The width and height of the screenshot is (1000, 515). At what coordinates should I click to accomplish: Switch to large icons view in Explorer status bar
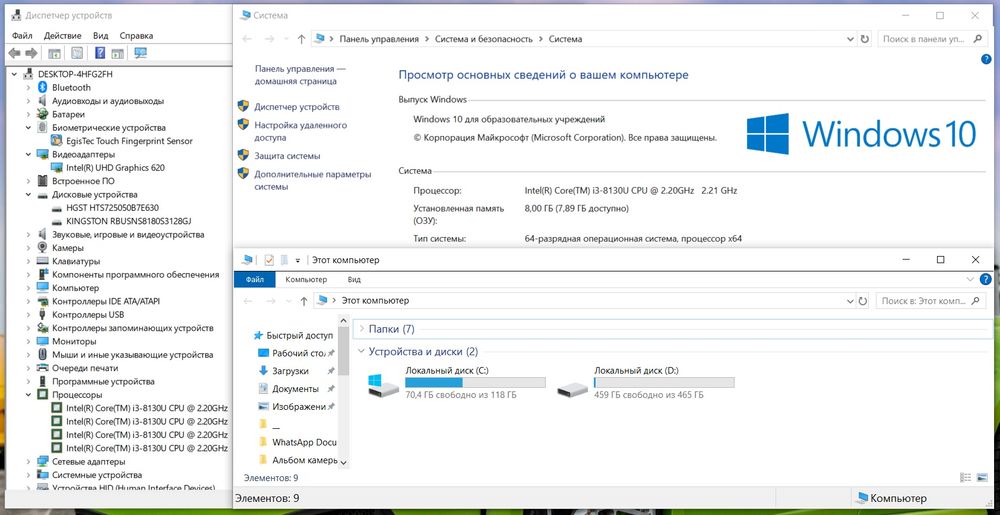[982, 477]
